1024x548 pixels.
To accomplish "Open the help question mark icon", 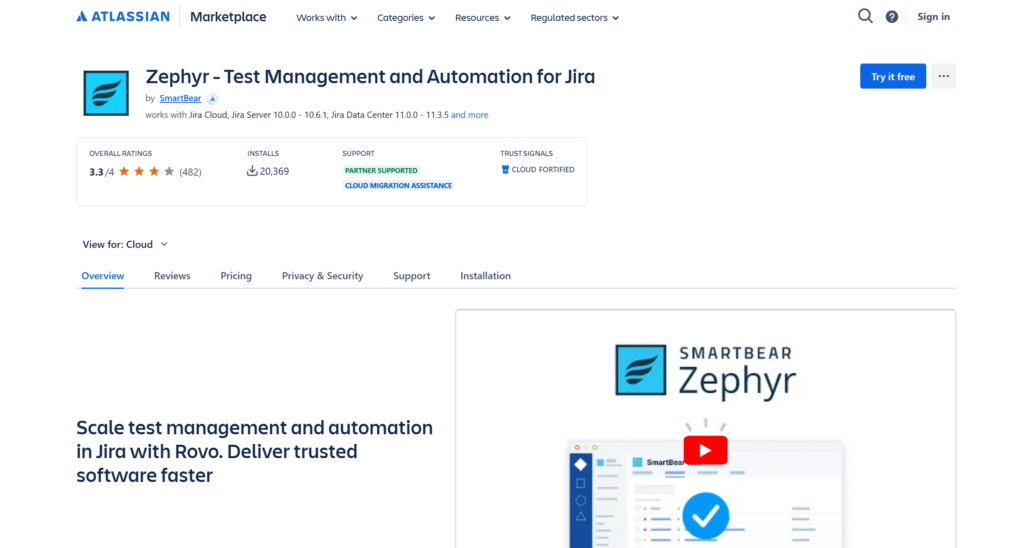I will [891, 17].
